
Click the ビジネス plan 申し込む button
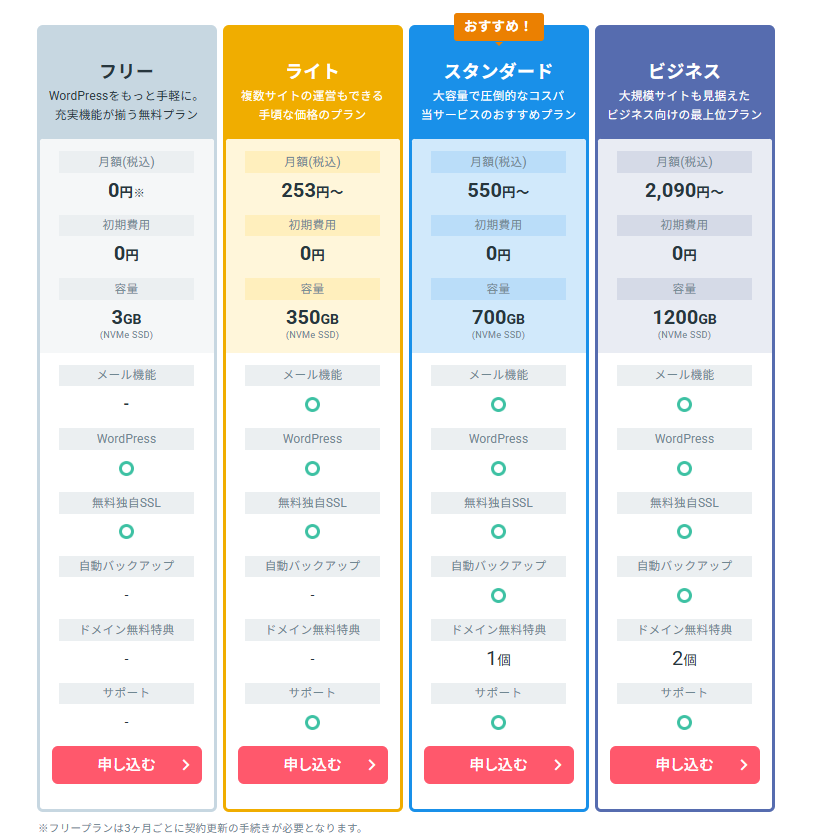pos(685,765)
